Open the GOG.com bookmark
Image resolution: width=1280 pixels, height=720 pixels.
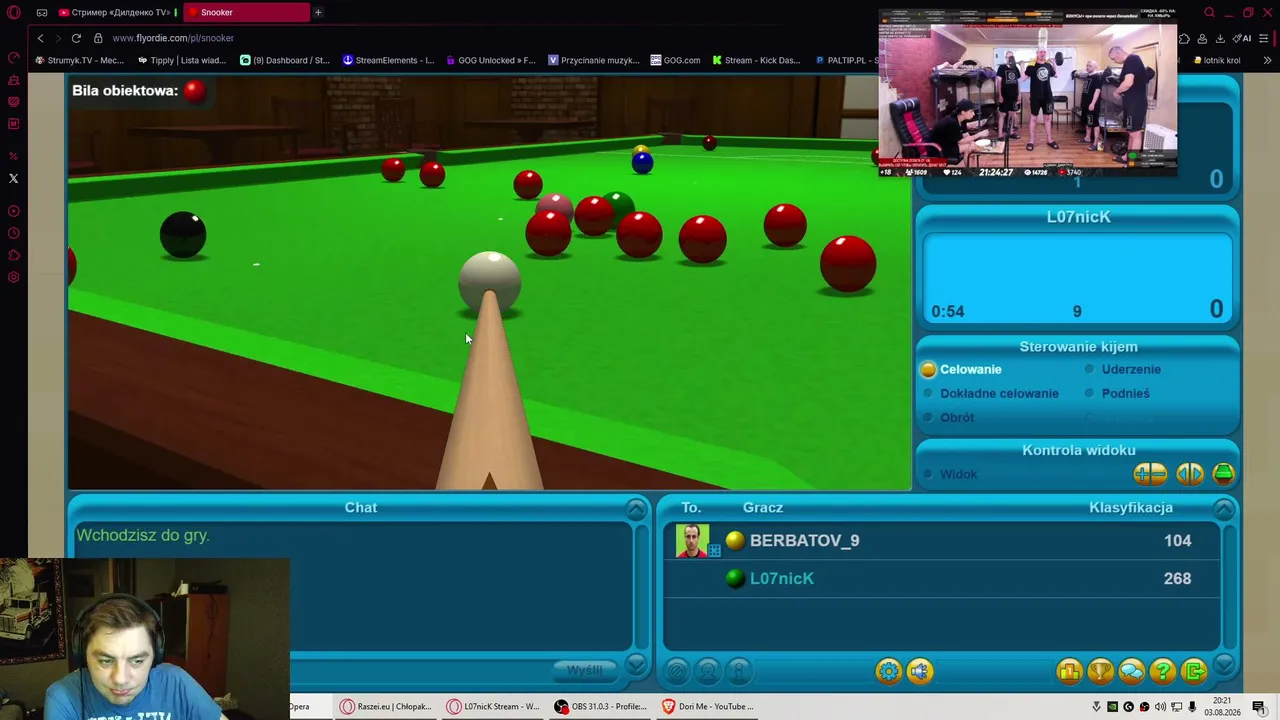coord(675,60)
